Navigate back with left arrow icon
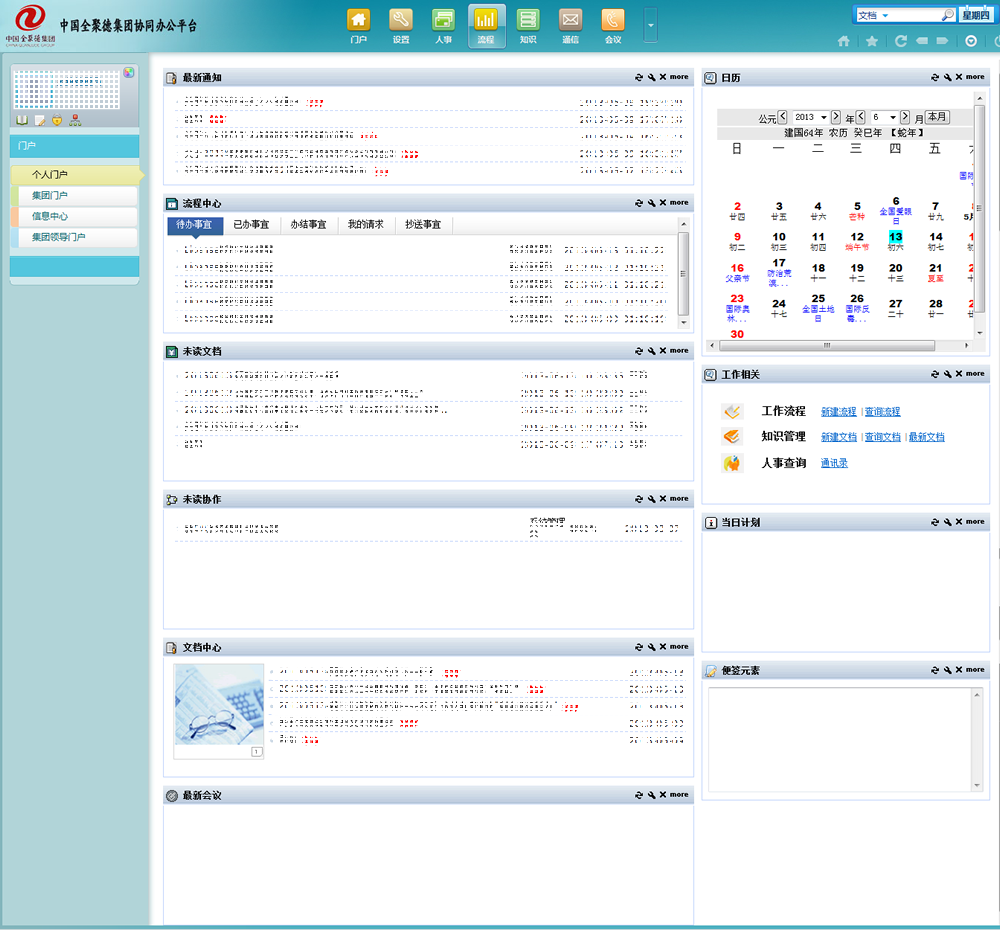The height and width of the screenshot is (930, 1000). tap(922, 41)
